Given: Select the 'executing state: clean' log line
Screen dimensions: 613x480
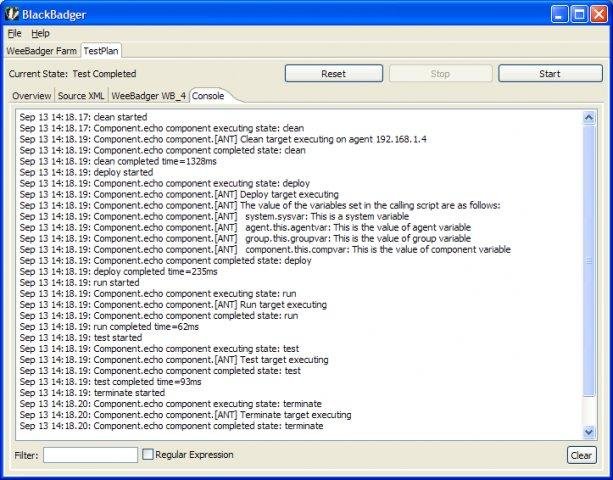Looking at the screenshot, I should (162, 128).
